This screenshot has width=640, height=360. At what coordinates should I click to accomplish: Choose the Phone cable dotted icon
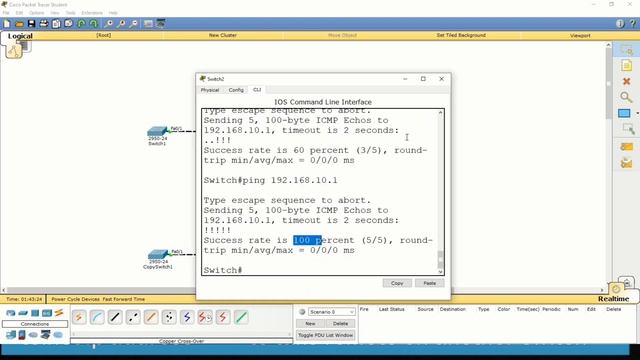169,317
